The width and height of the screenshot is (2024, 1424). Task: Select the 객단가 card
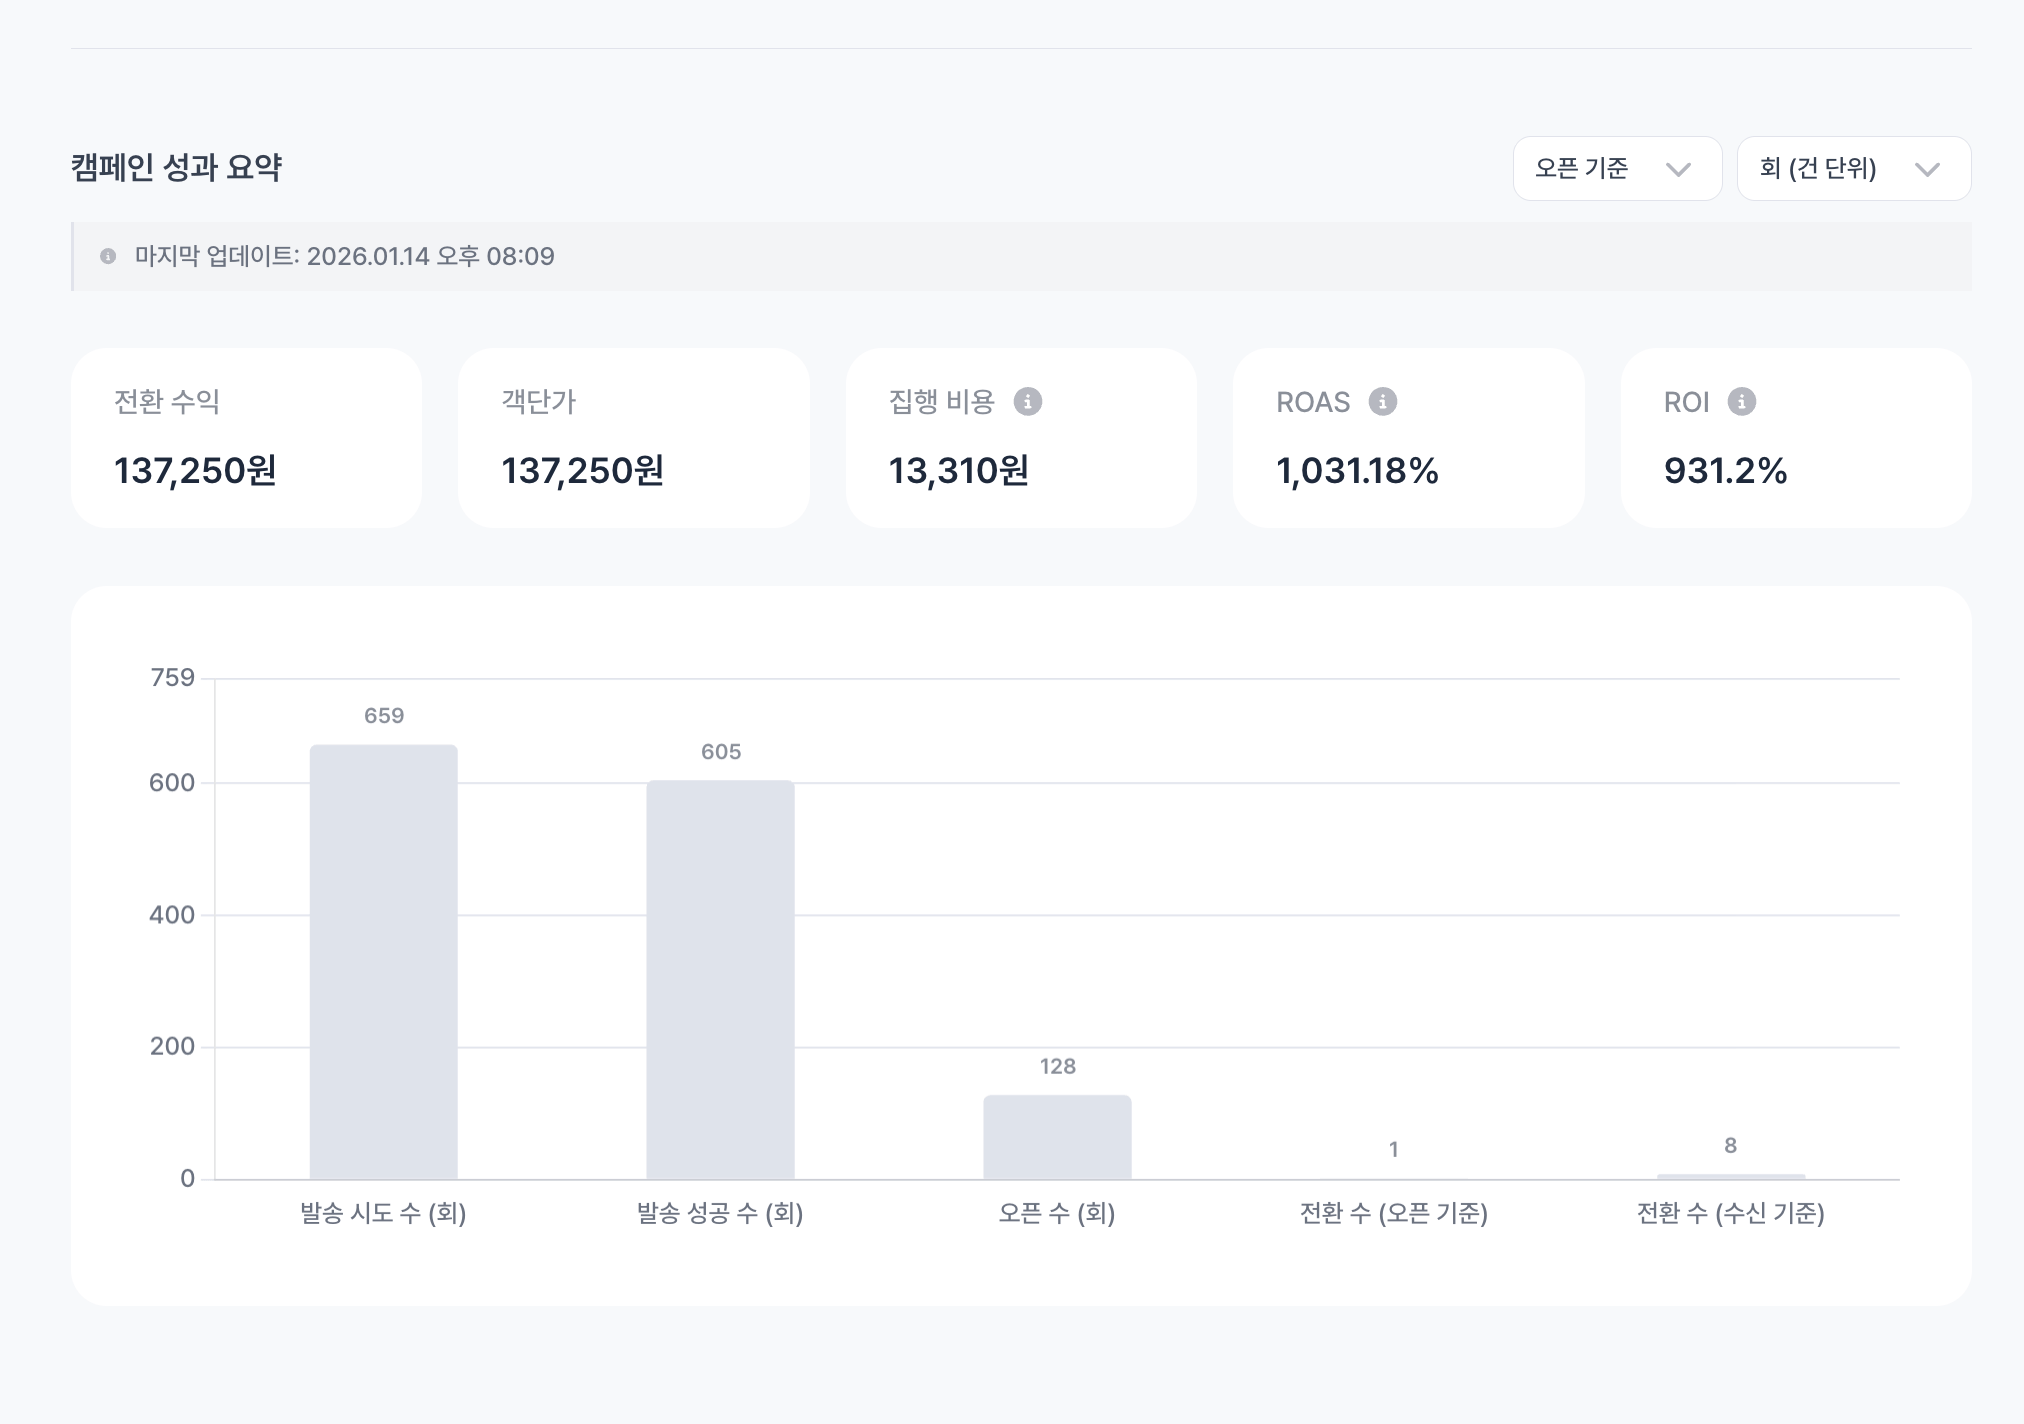click(x=633, y=438)
